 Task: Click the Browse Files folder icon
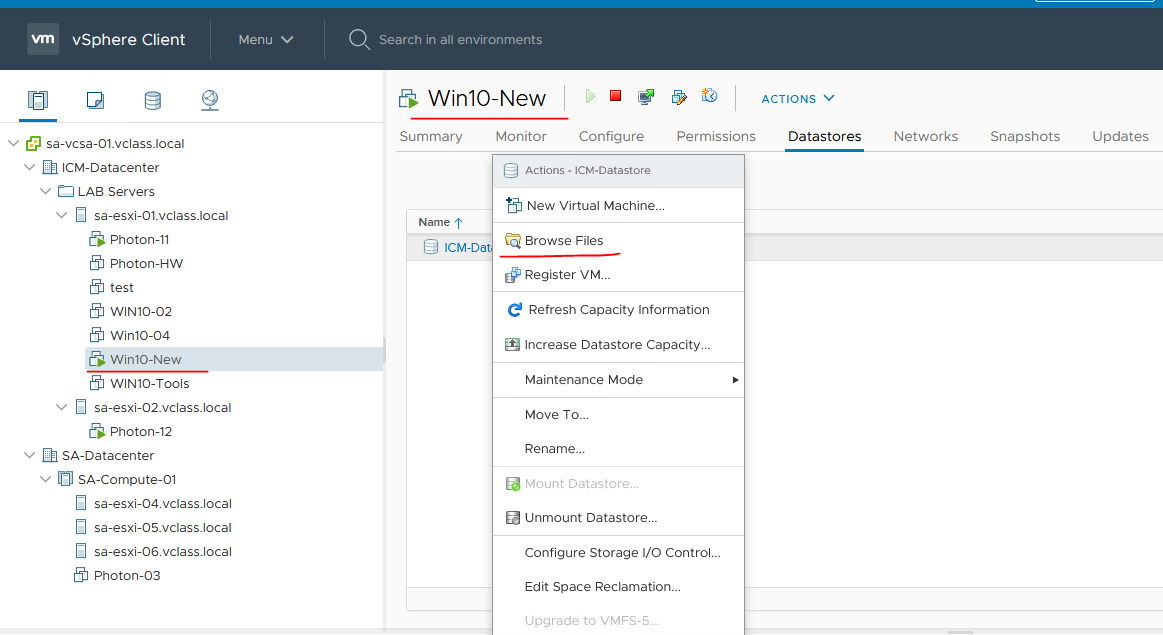click(x=513, y=240)
